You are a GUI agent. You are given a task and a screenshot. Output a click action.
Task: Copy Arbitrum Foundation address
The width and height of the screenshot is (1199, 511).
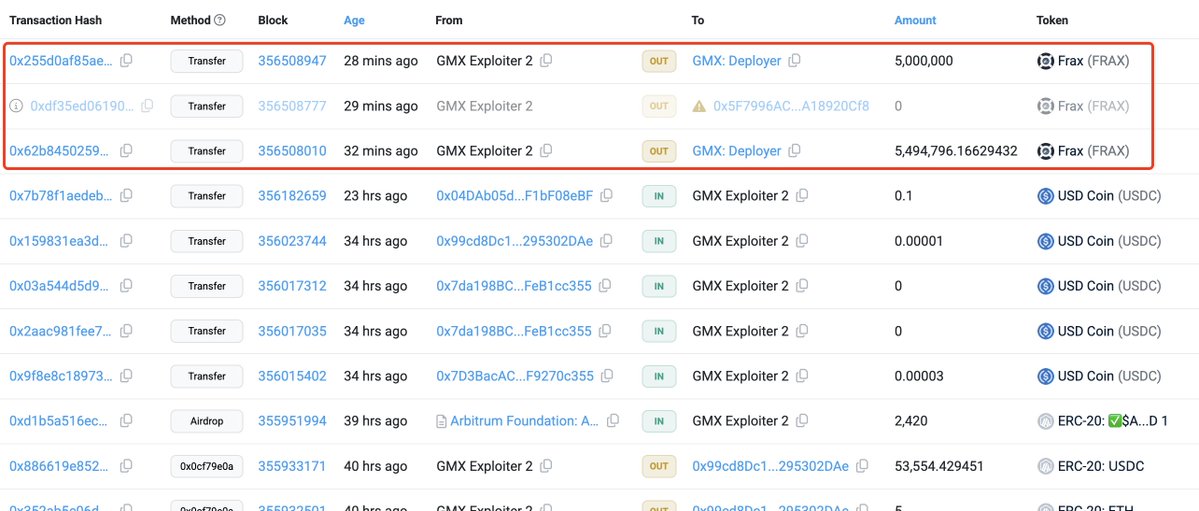point(612,421)
